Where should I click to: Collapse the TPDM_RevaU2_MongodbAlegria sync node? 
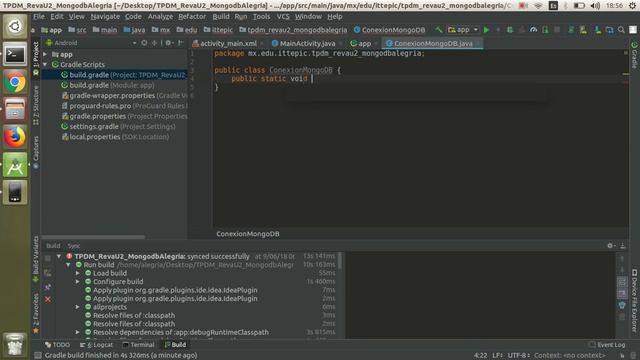click(x=59, y=256)
